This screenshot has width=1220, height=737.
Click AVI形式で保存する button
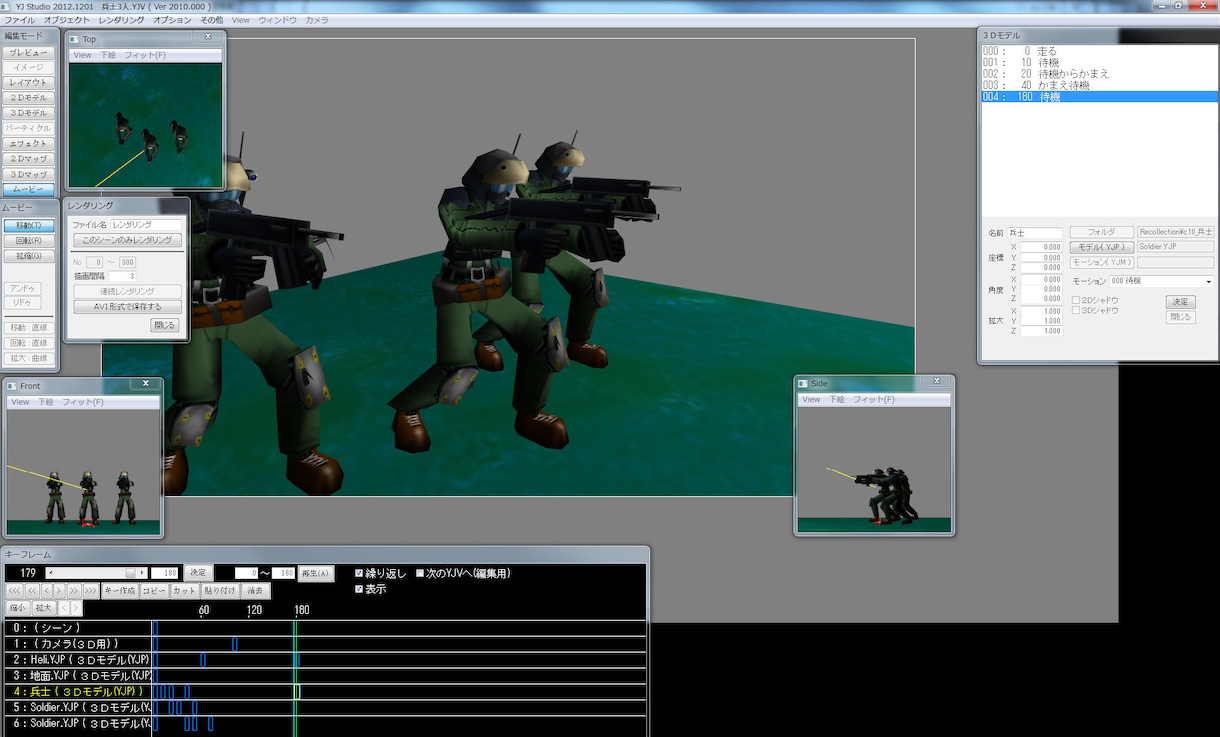coord(128,307)
